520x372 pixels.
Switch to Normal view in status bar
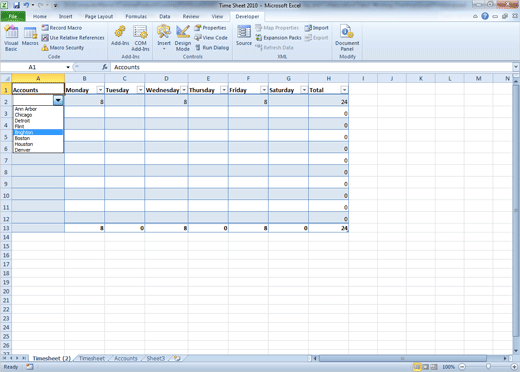point(417,367)
